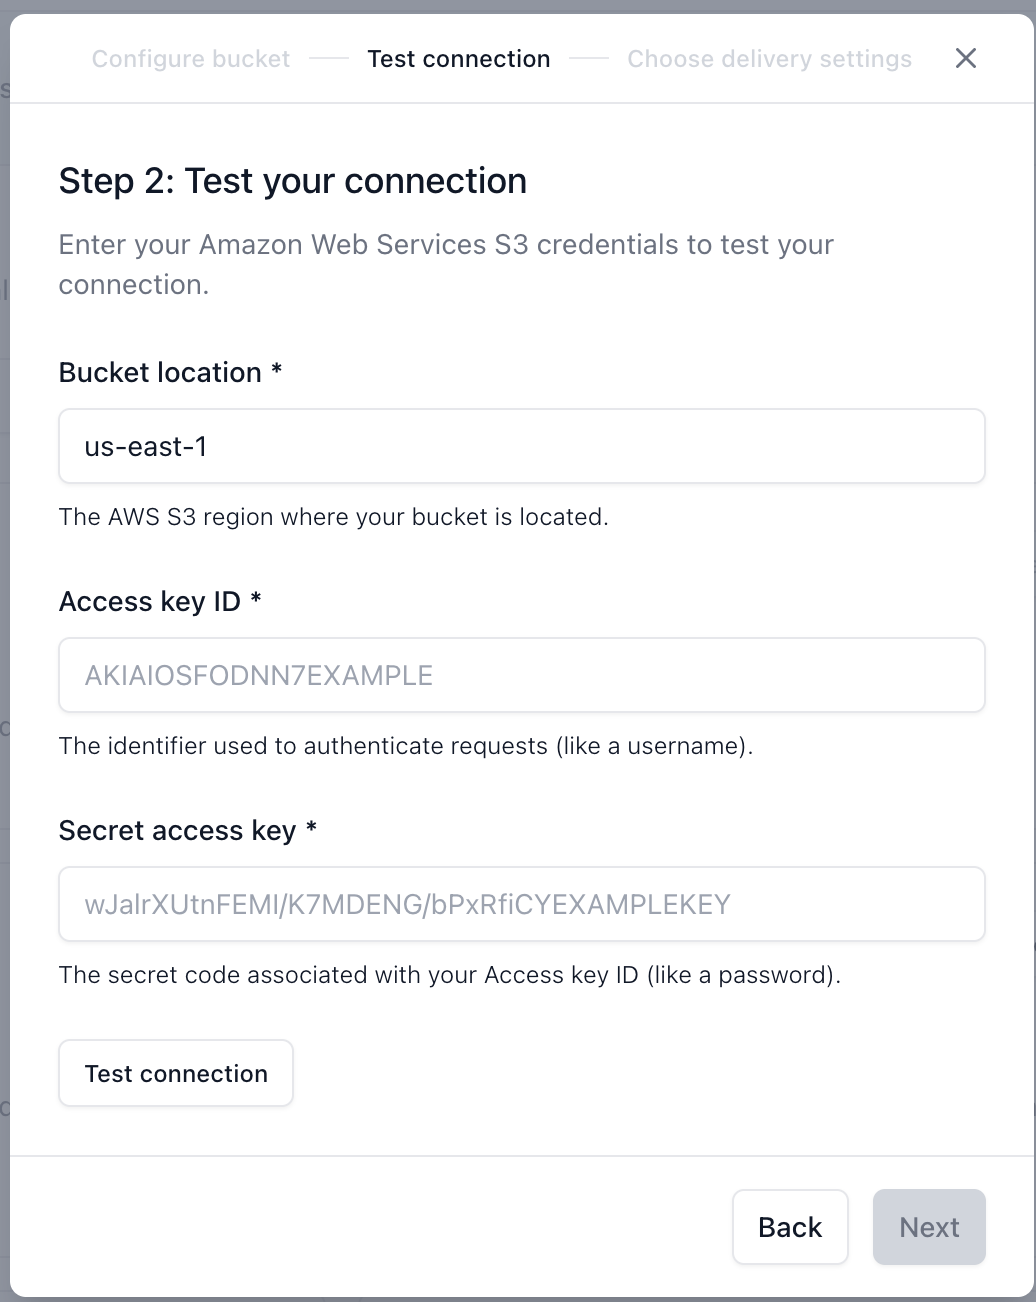Click the Access key ID label
This screenshot has height=1302, width=1036.
click(x=150, y=601)
